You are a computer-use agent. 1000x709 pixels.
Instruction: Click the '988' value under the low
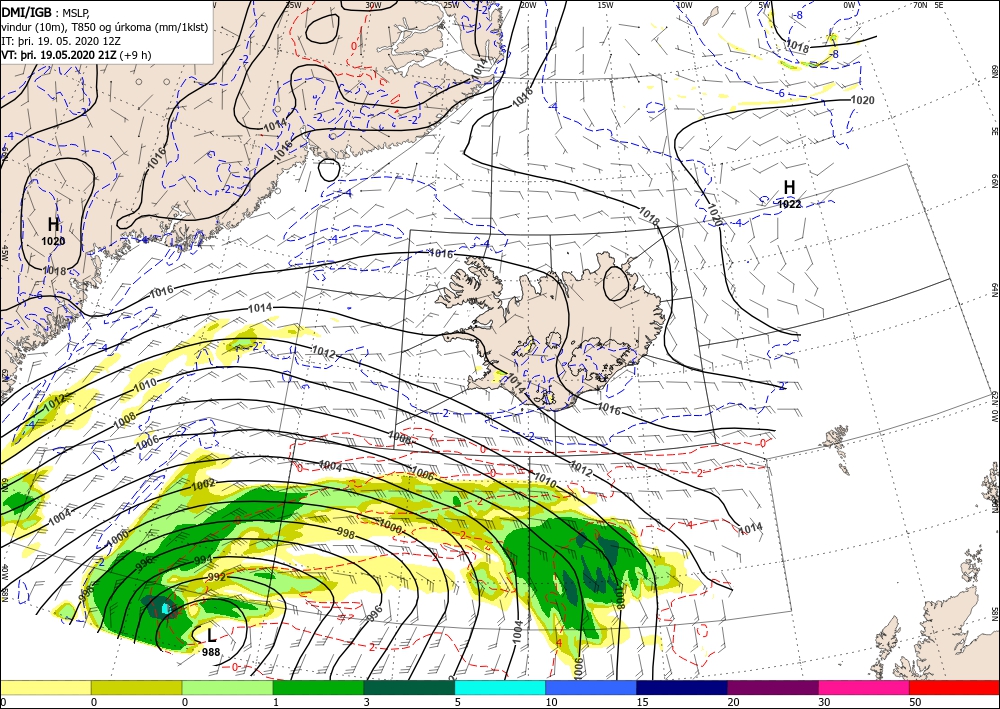coord(212,652)
